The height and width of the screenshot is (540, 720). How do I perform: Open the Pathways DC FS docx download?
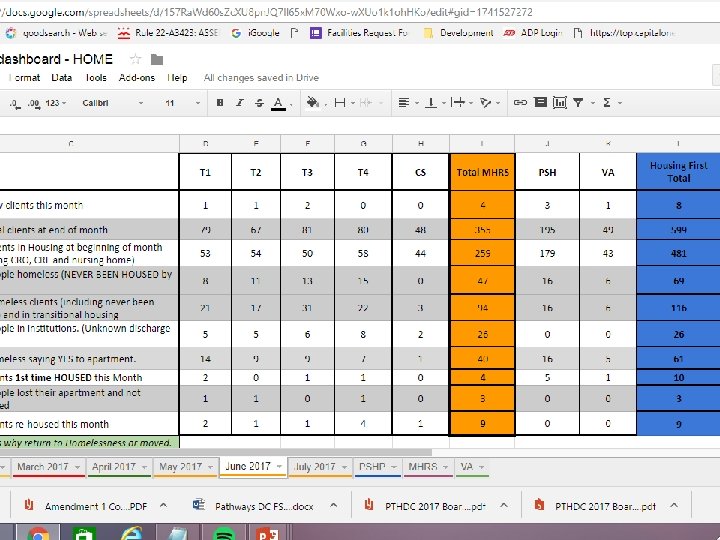(254, 506)
